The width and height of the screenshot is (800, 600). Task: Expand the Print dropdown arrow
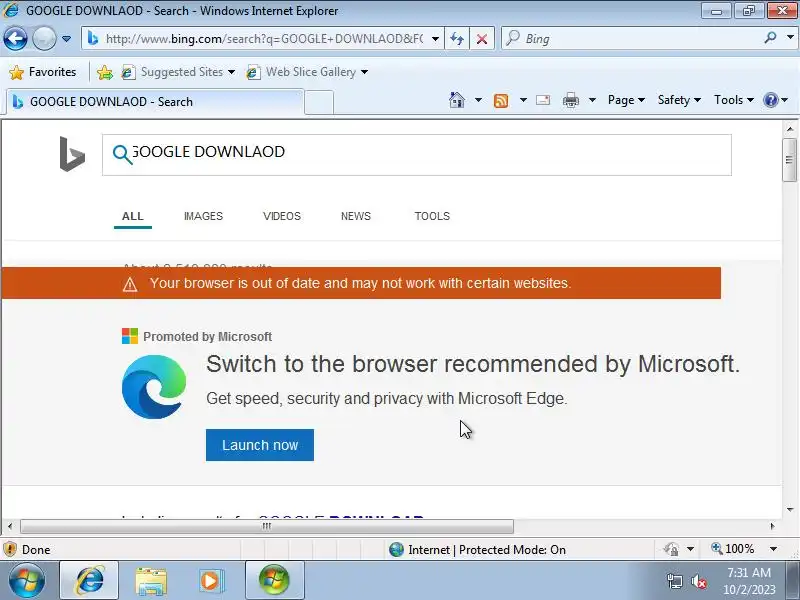[592, 100]
